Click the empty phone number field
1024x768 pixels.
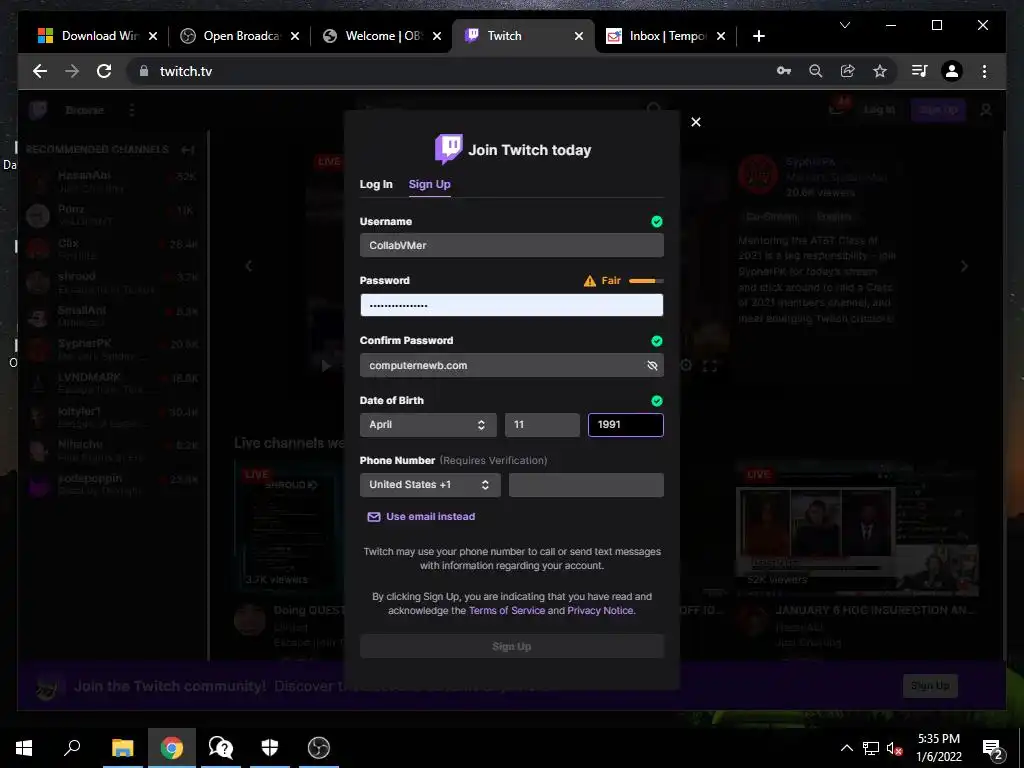(586, 485)
